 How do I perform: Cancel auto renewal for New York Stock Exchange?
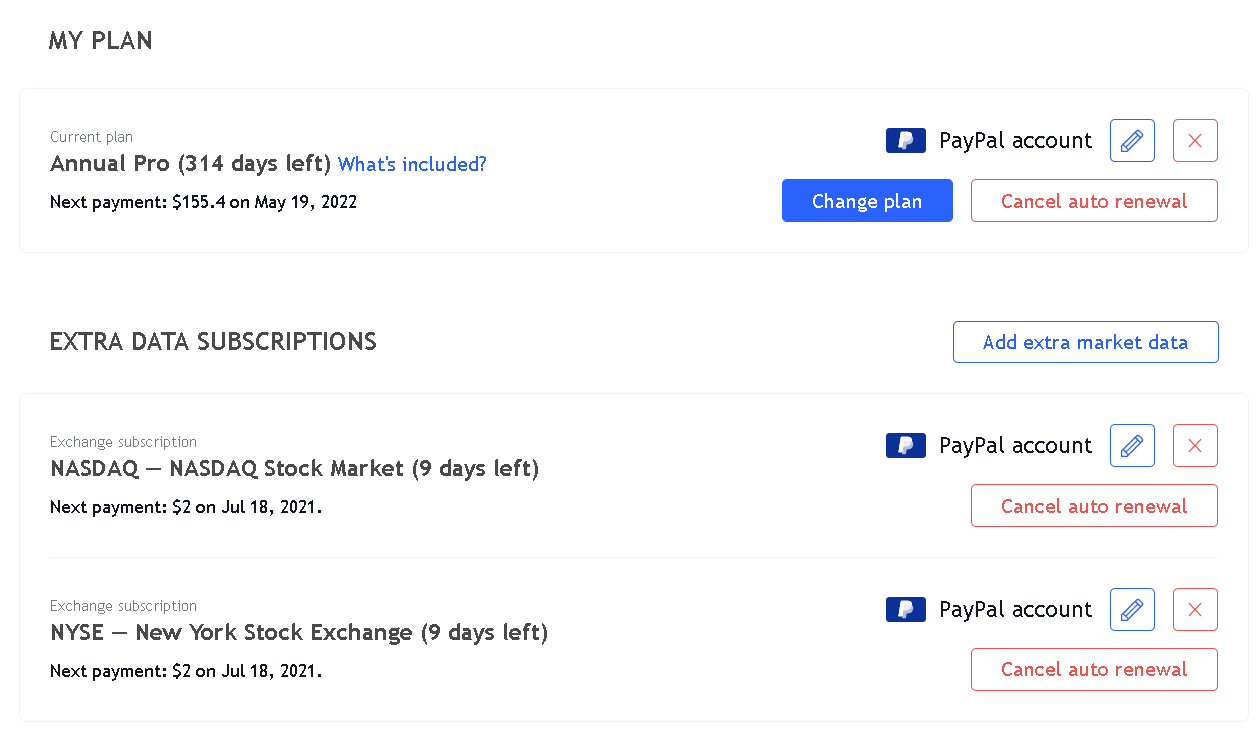click(1094, 670)
